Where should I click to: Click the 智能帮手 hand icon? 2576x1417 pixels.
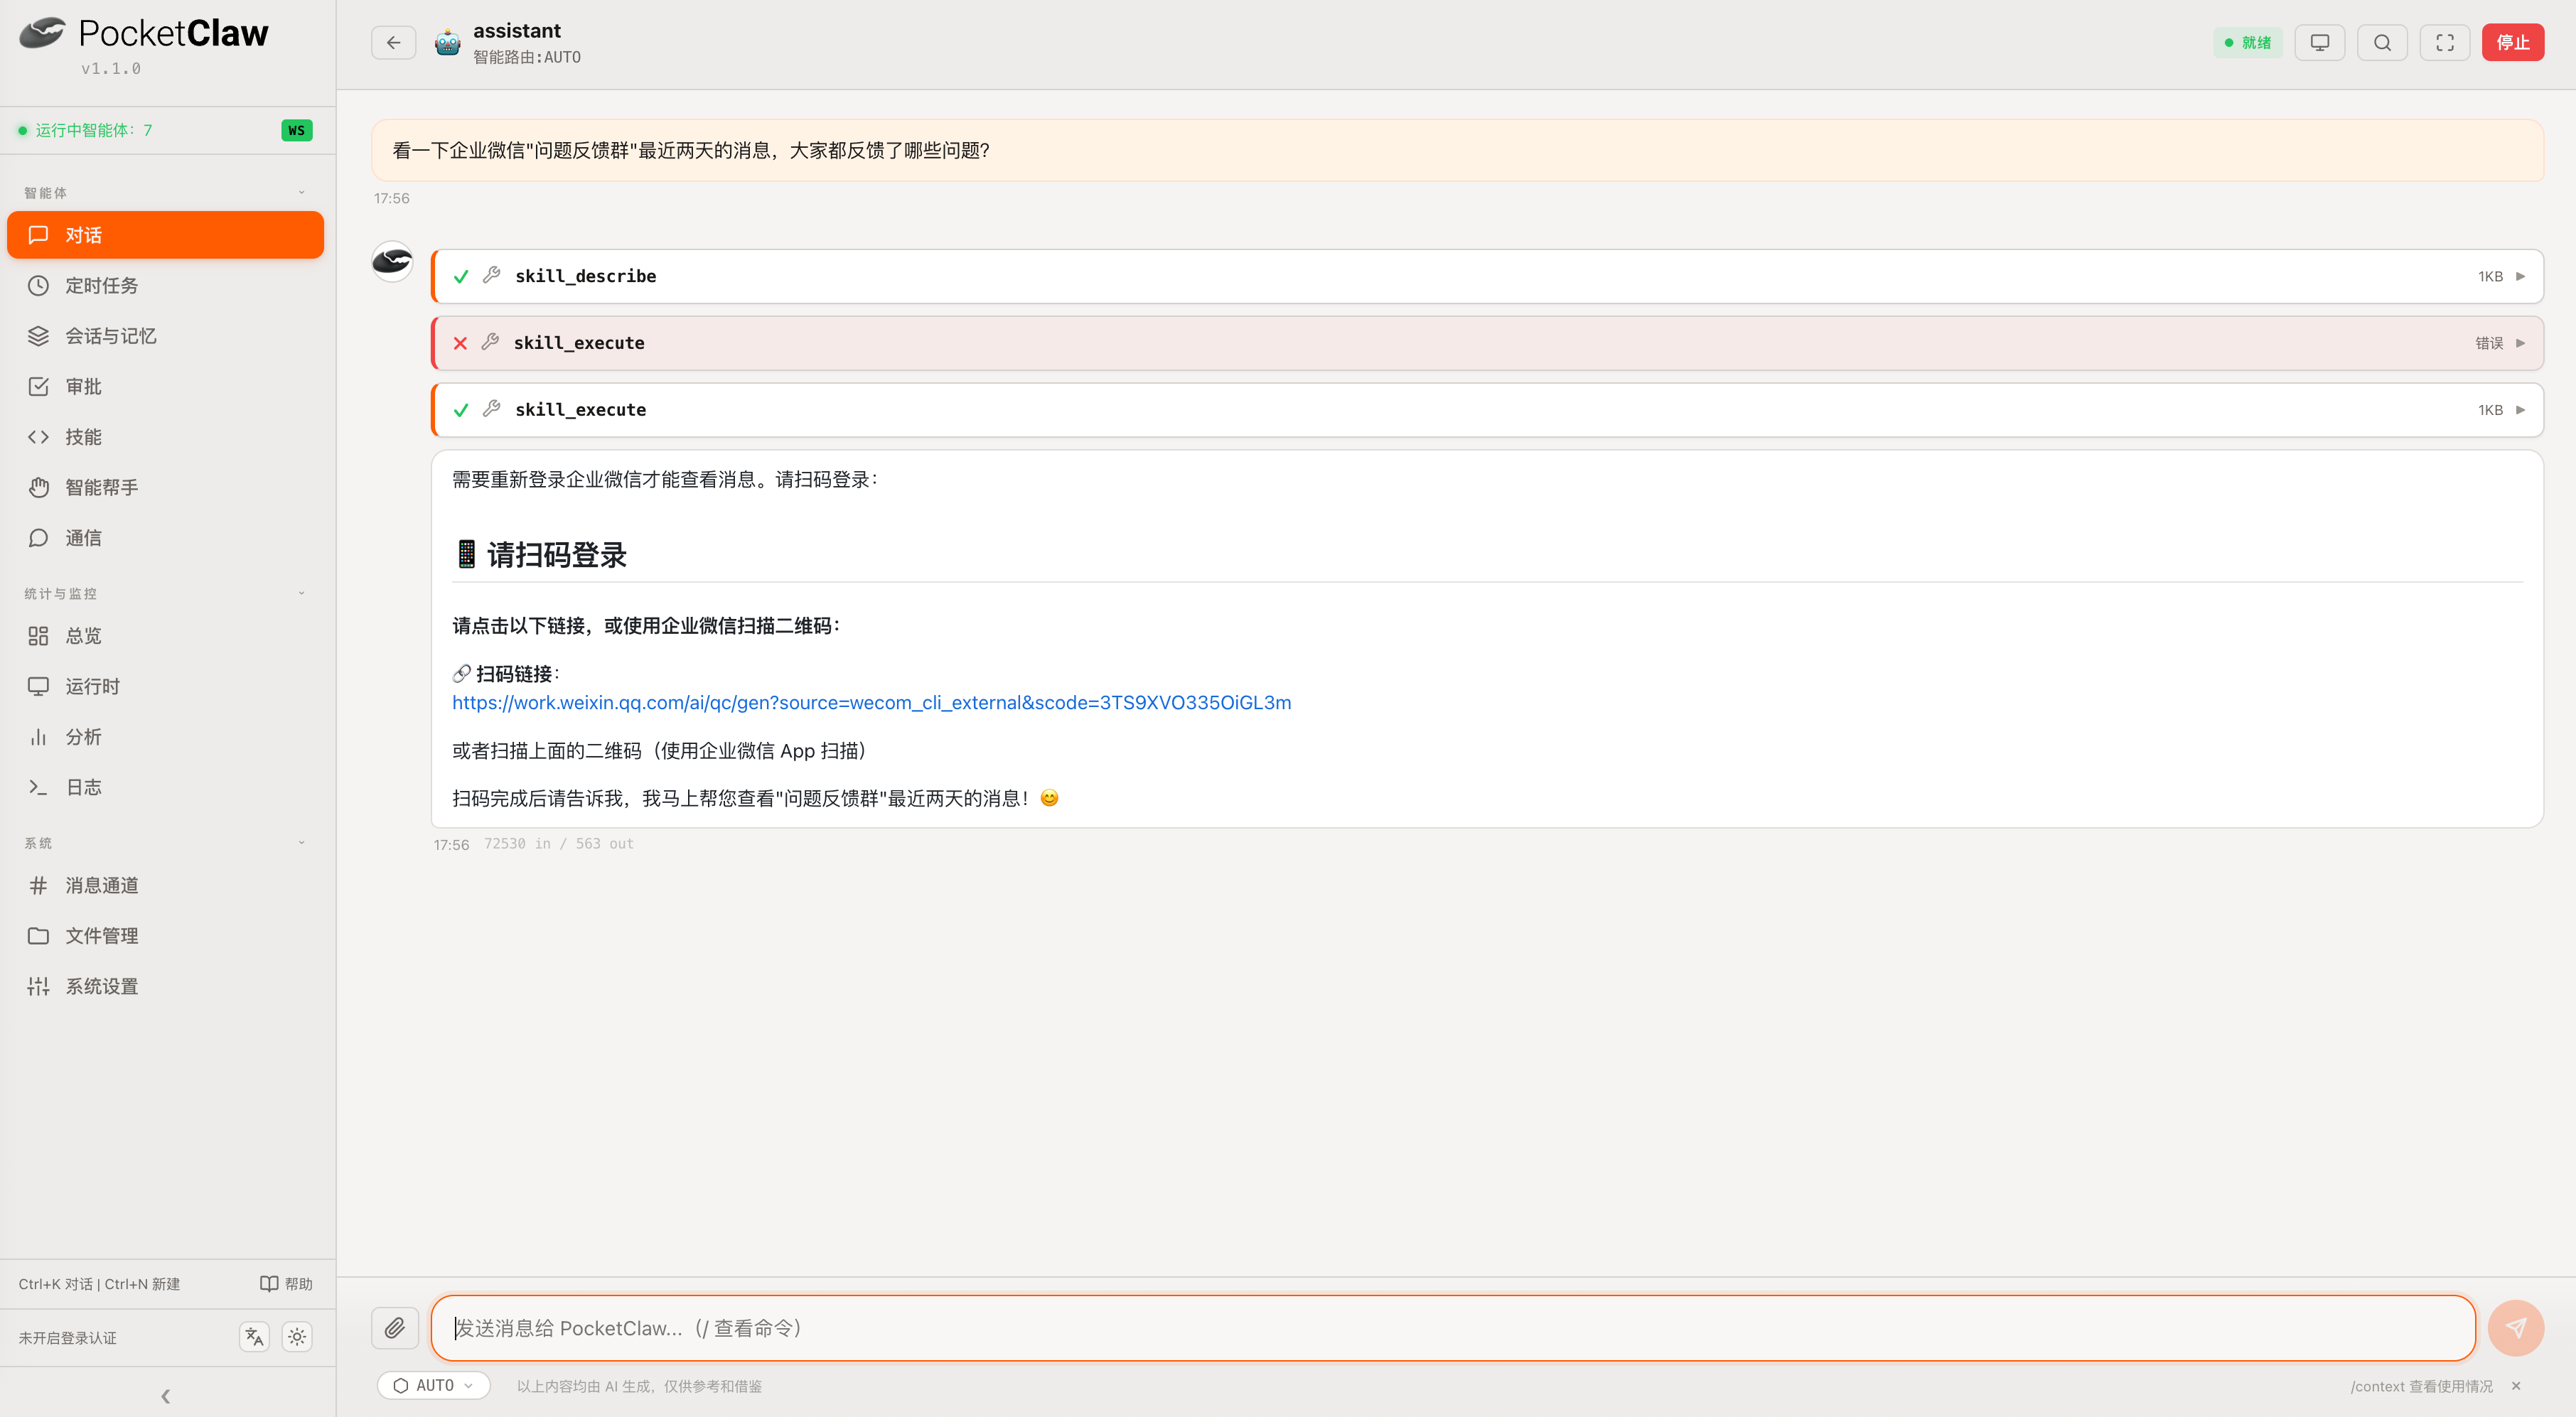click(x=38, y=487)
